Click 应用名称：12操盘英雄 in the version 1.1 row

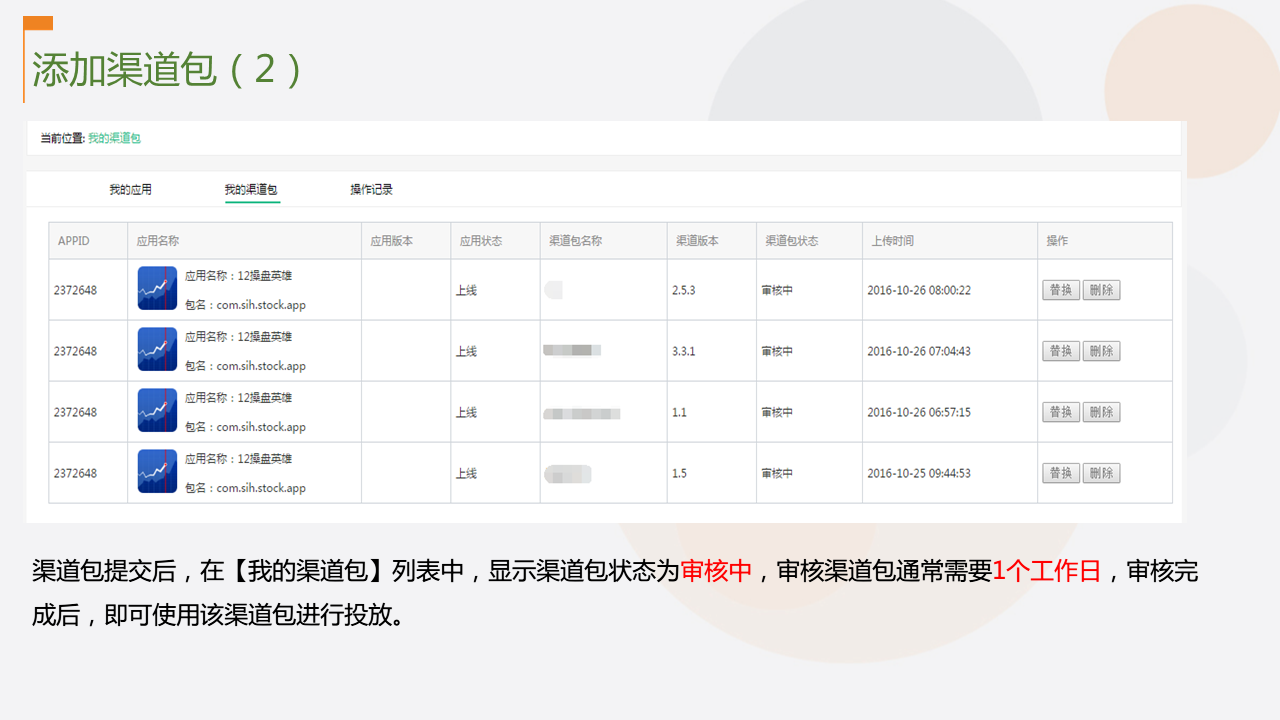click(239, 397)
